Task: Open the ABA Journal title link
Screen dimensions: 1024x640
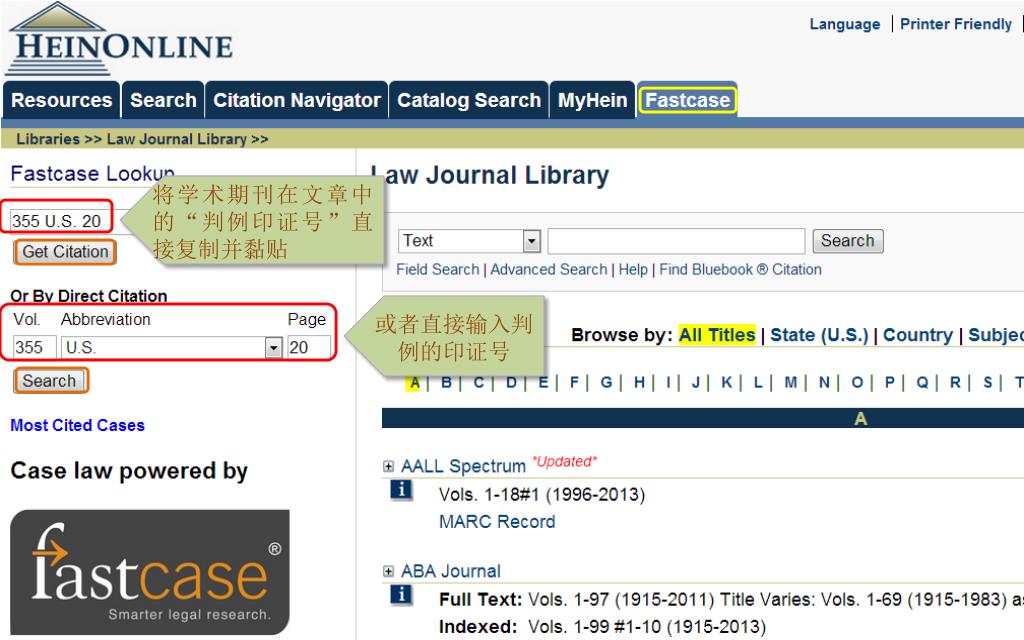Action: click(451, 571)
